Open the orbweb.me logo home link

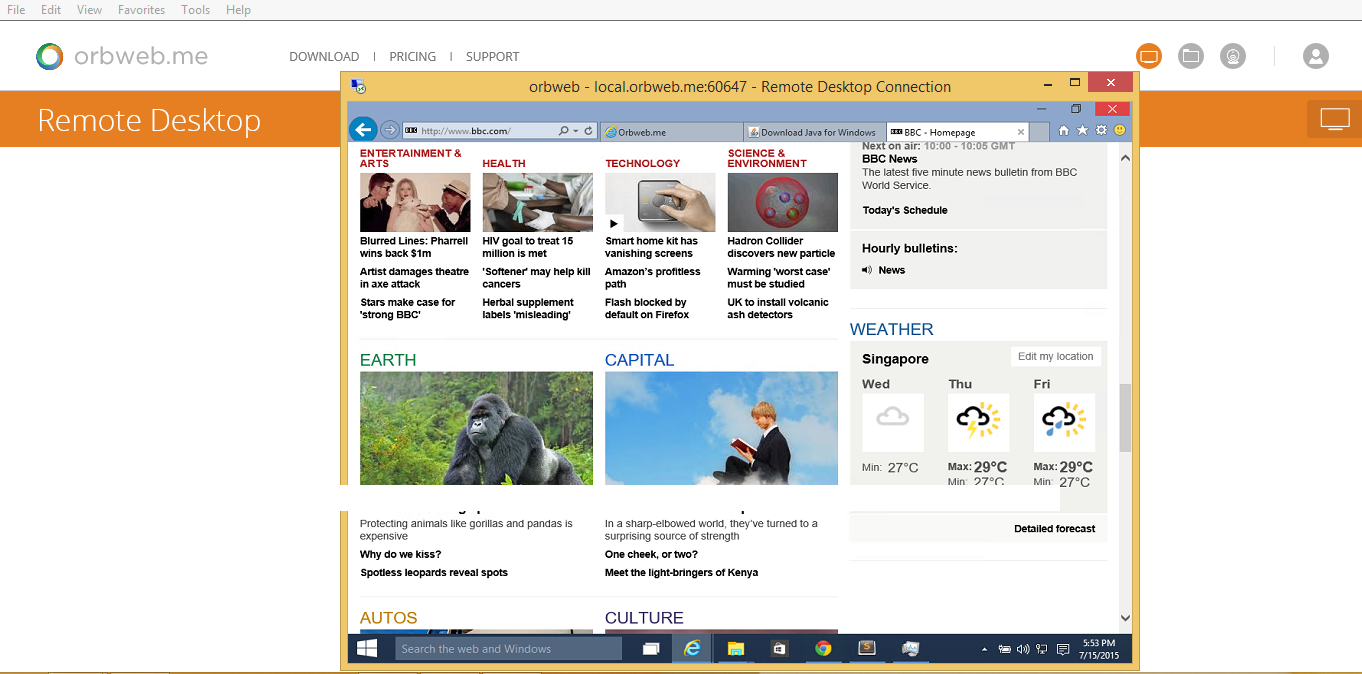122,57
